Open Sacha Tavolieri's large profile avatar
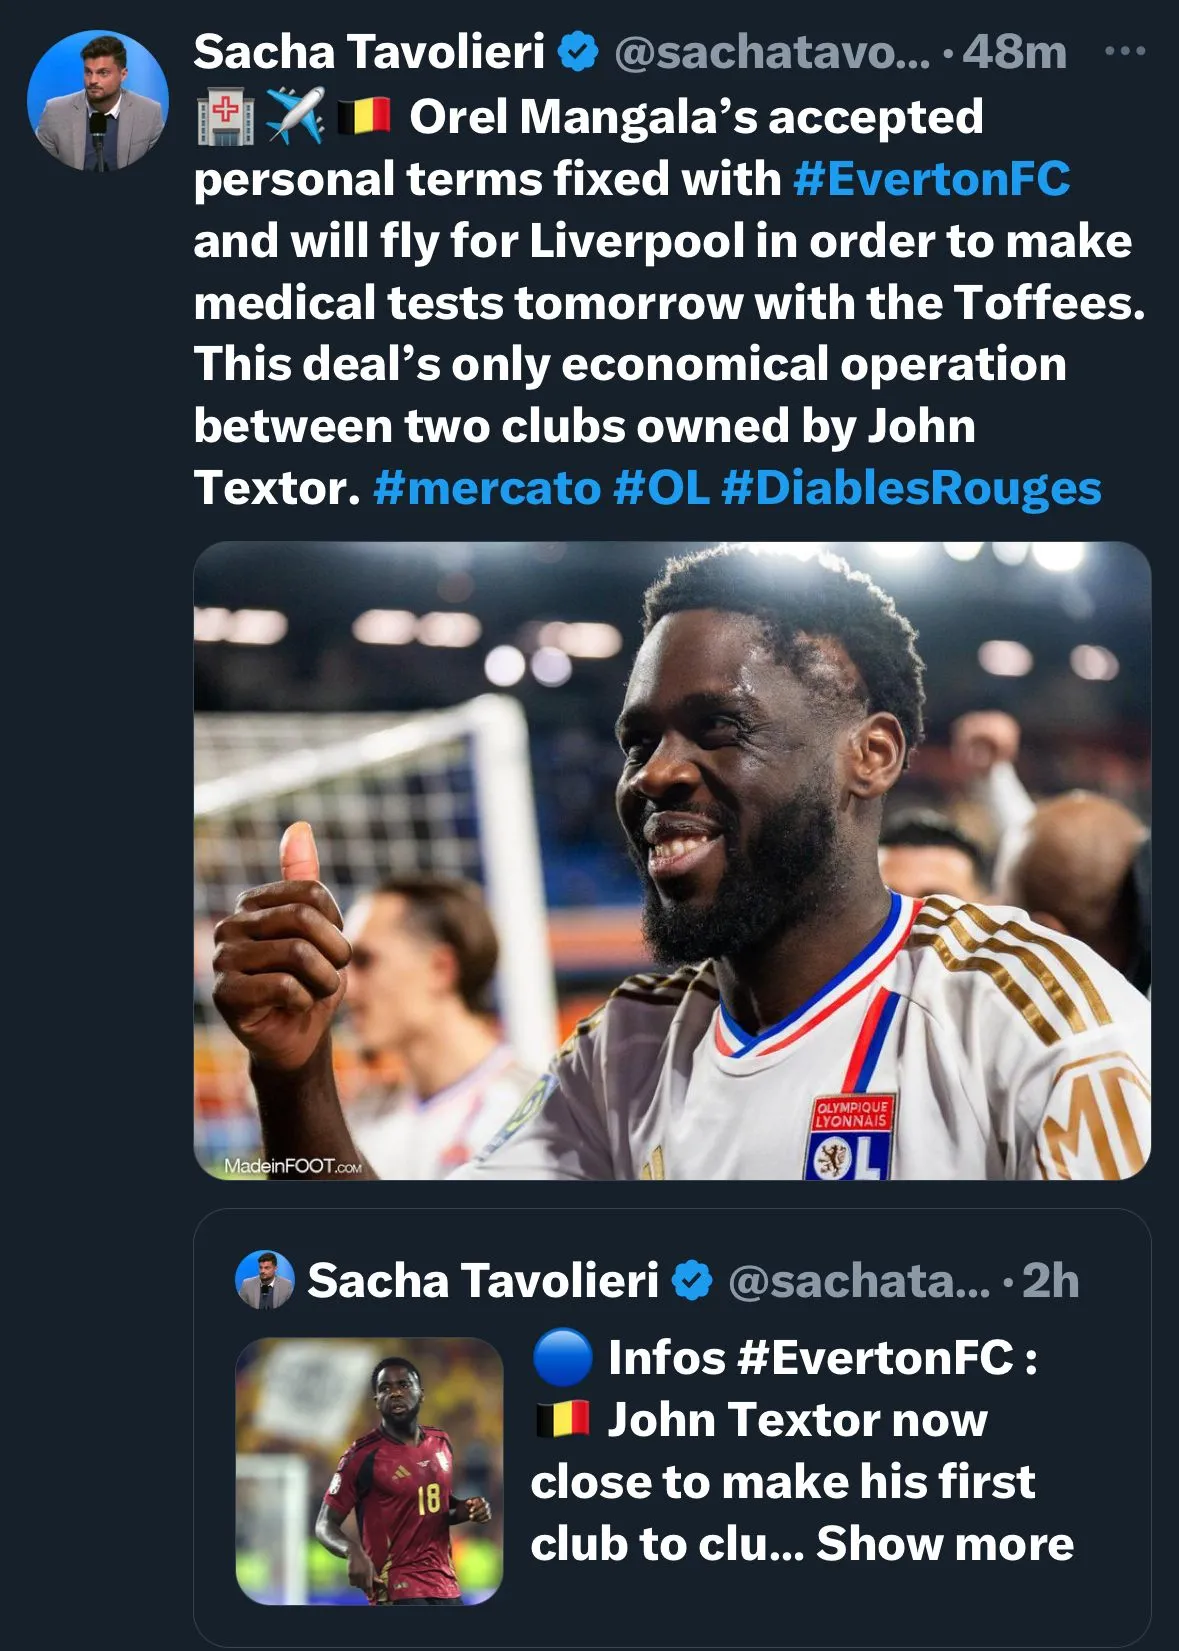 98,100
